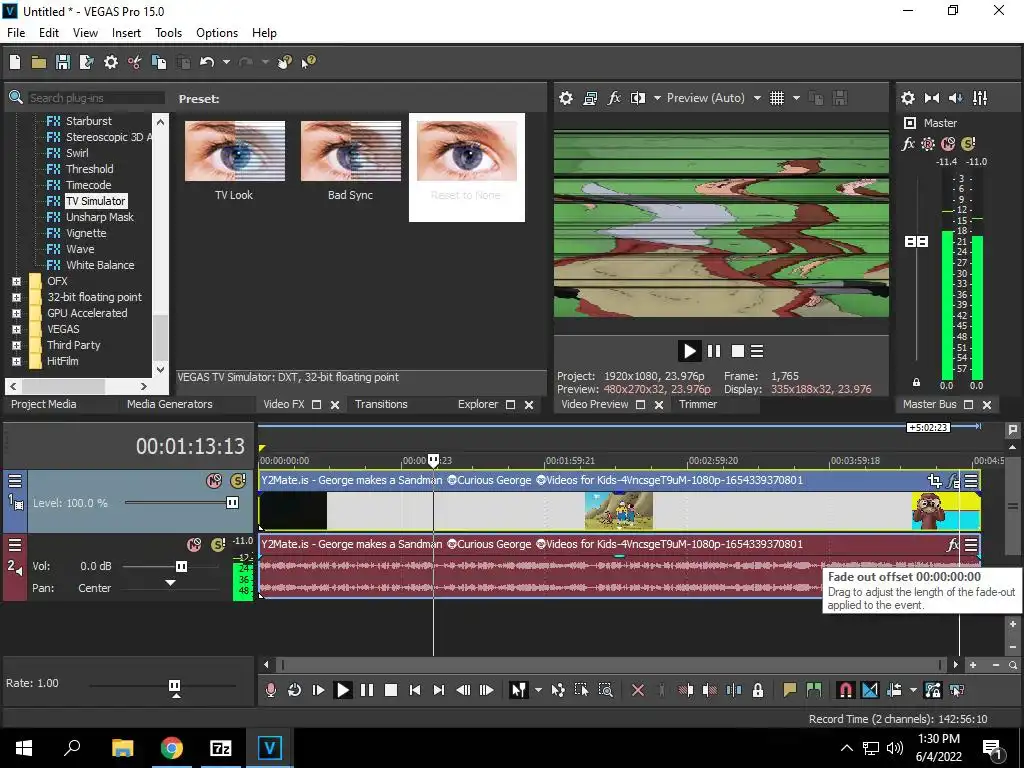Play the Video Preview window
The height and width of the screenshot is (768, 1024).
point(690,351)
